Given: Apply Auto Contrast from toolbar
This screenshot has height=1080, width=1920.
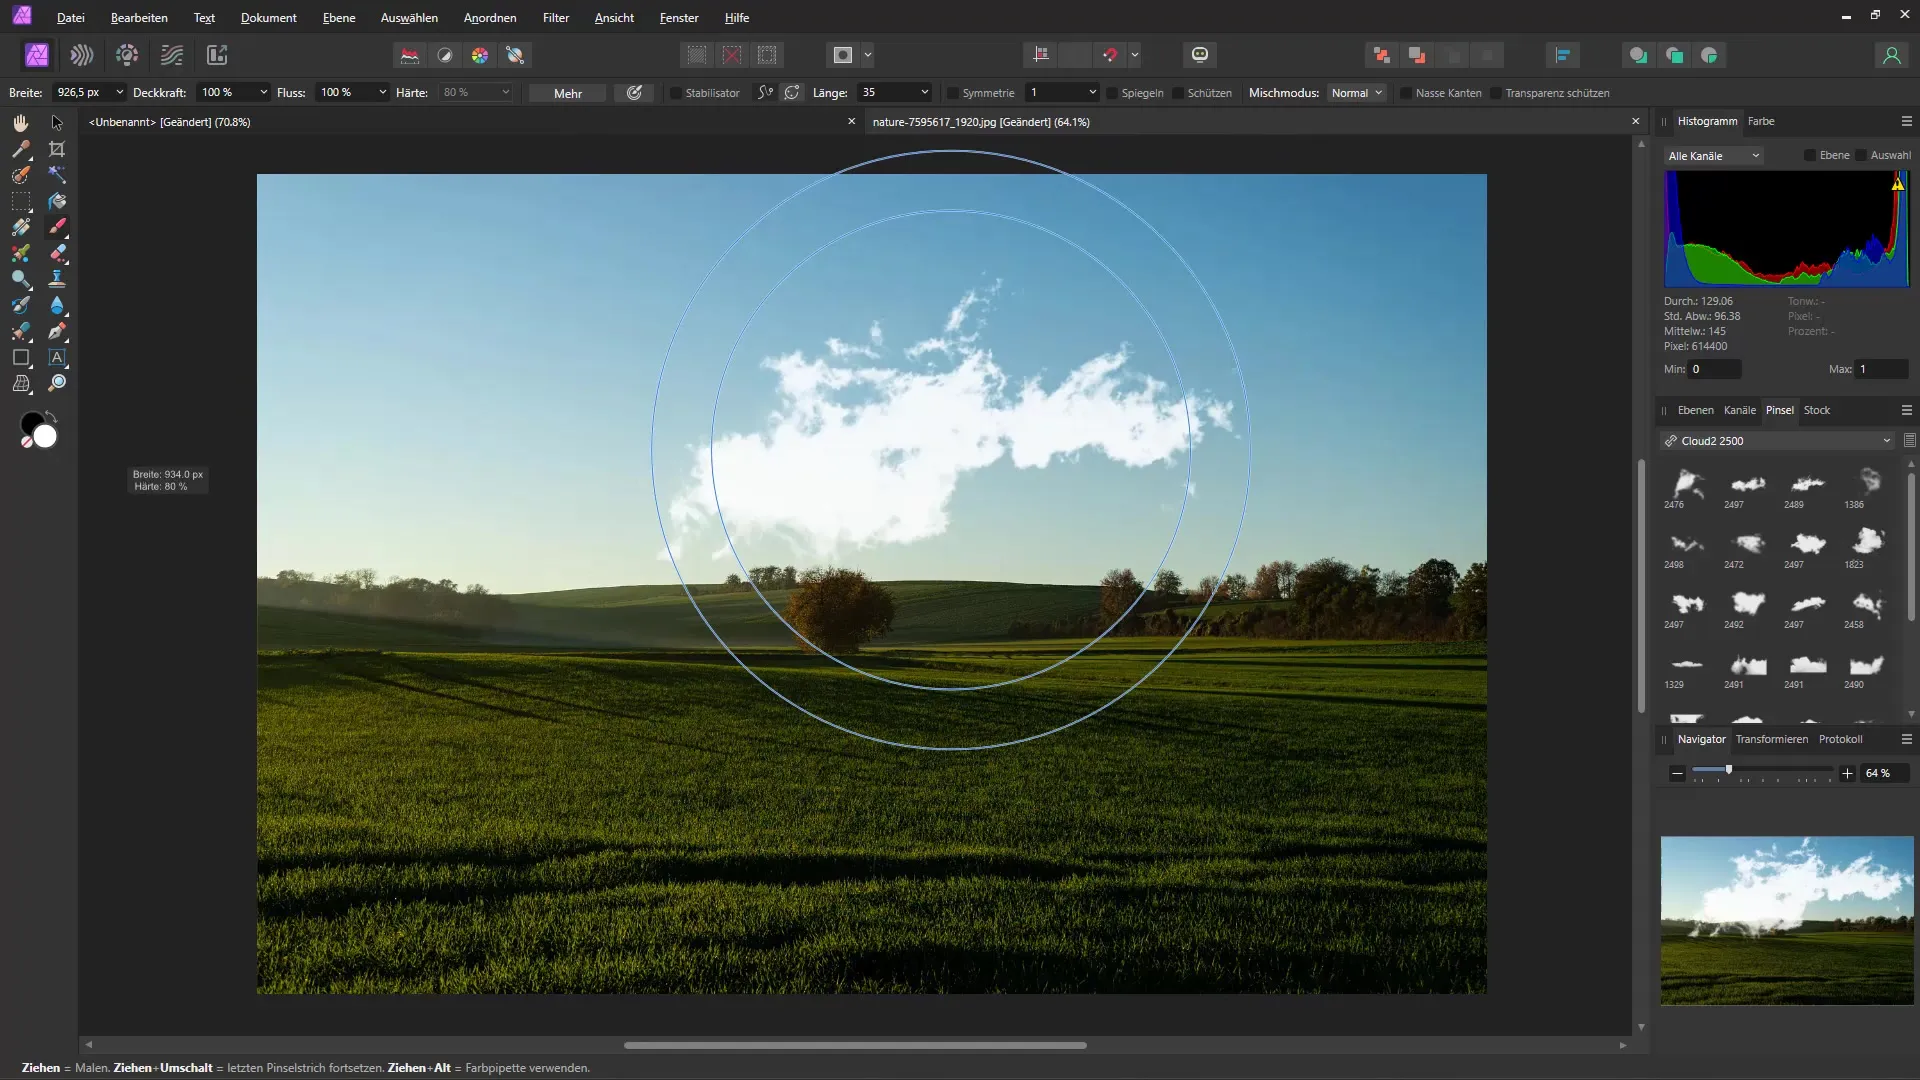Looking at the screenshot, I should (445, 55).
